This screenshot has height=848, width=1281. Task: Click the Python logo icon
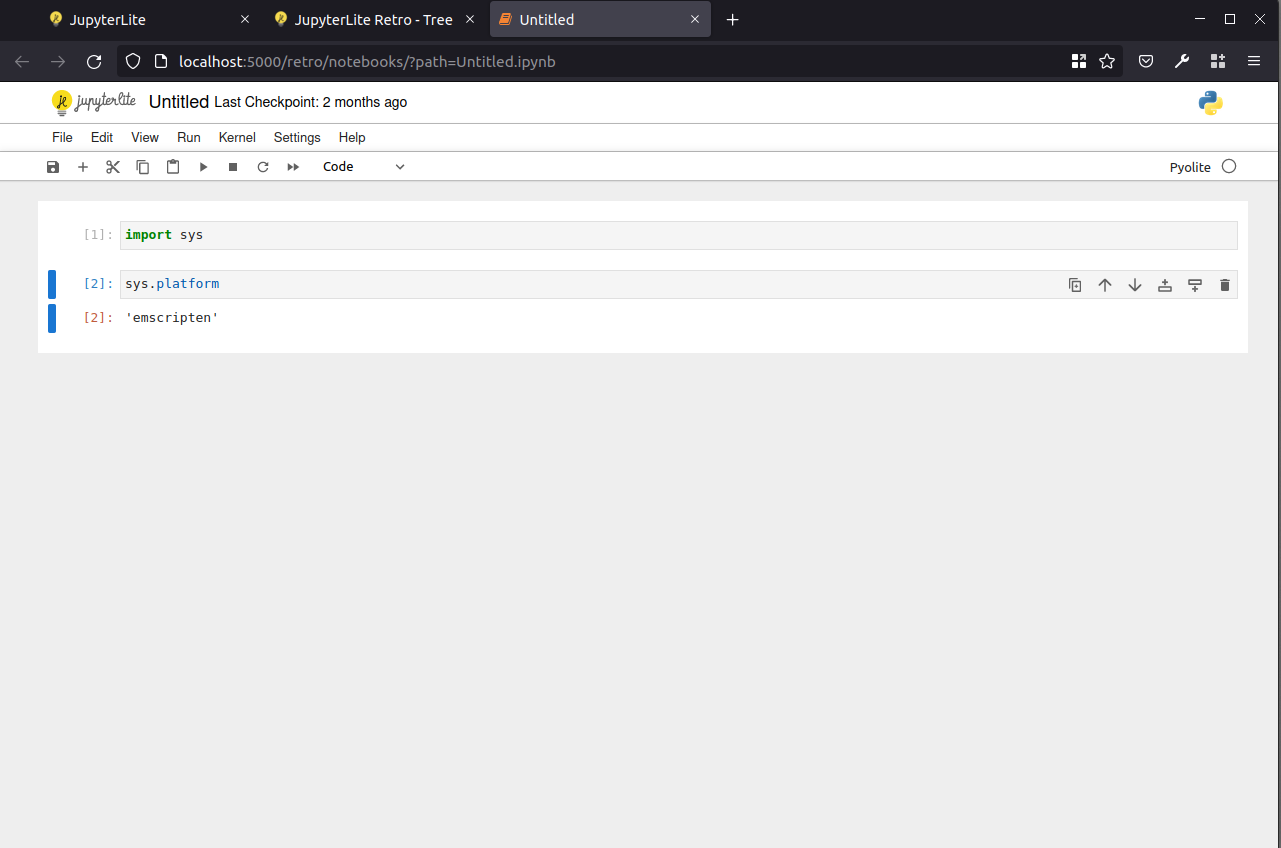pyautogui.click(x=1211, y=103)
